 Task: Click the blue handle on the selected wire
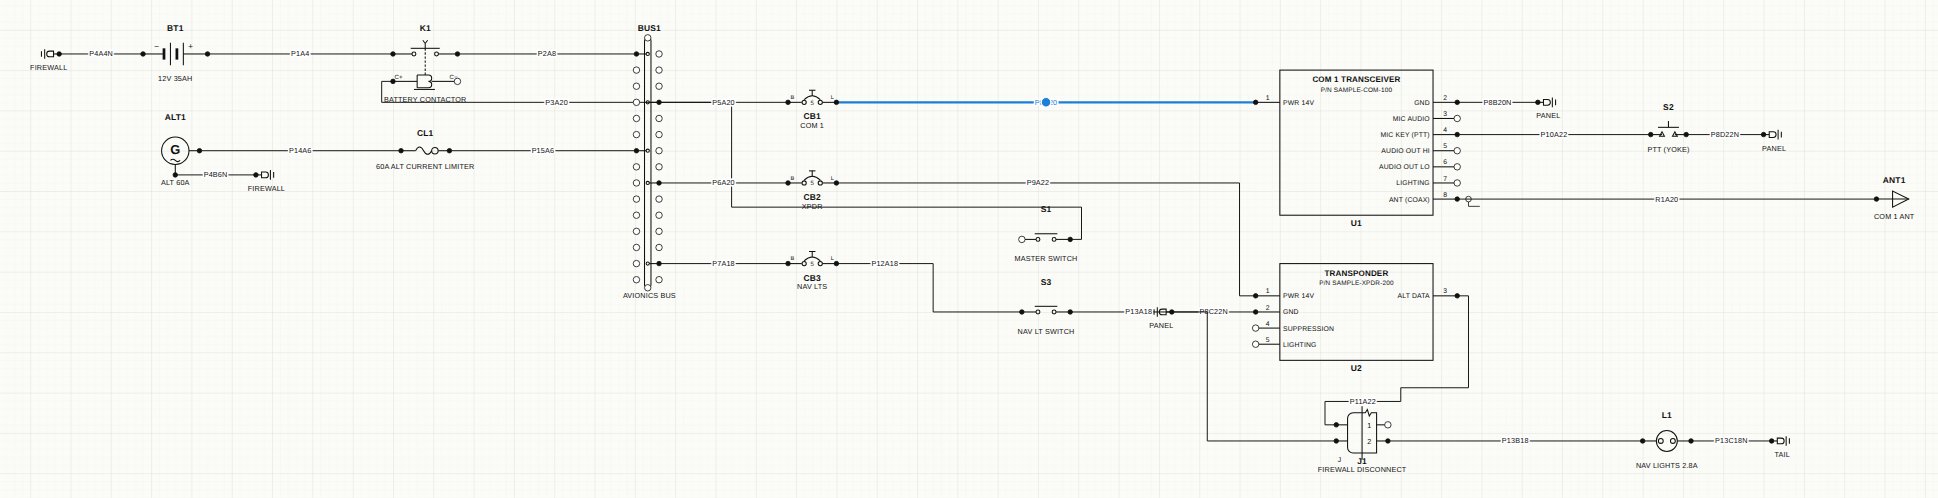[1046, 102]
